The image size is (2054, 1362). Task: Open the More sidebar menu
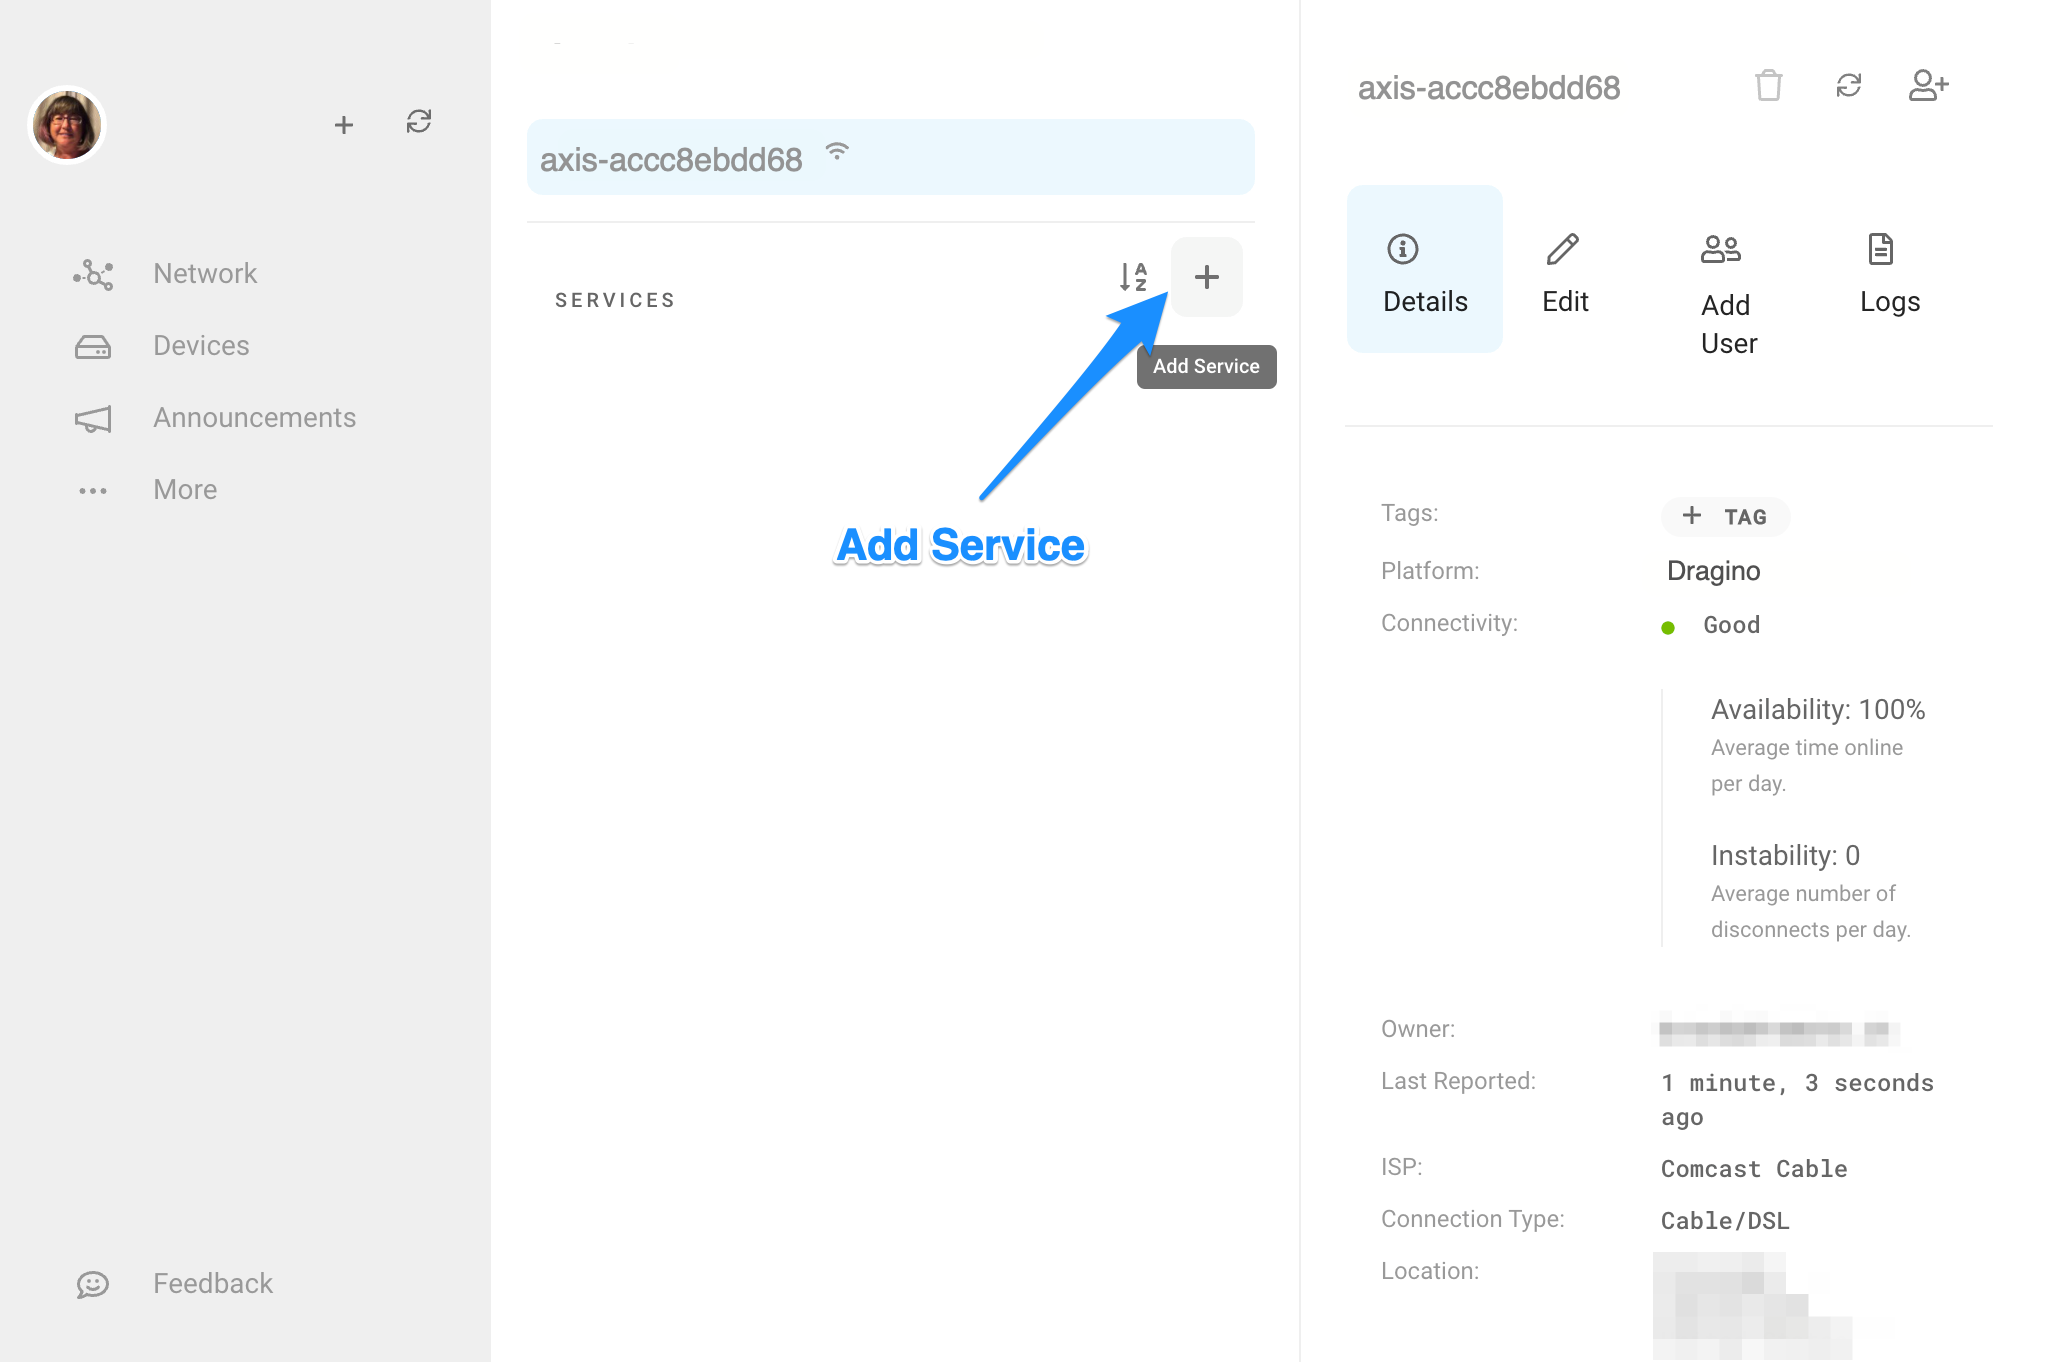184,489
